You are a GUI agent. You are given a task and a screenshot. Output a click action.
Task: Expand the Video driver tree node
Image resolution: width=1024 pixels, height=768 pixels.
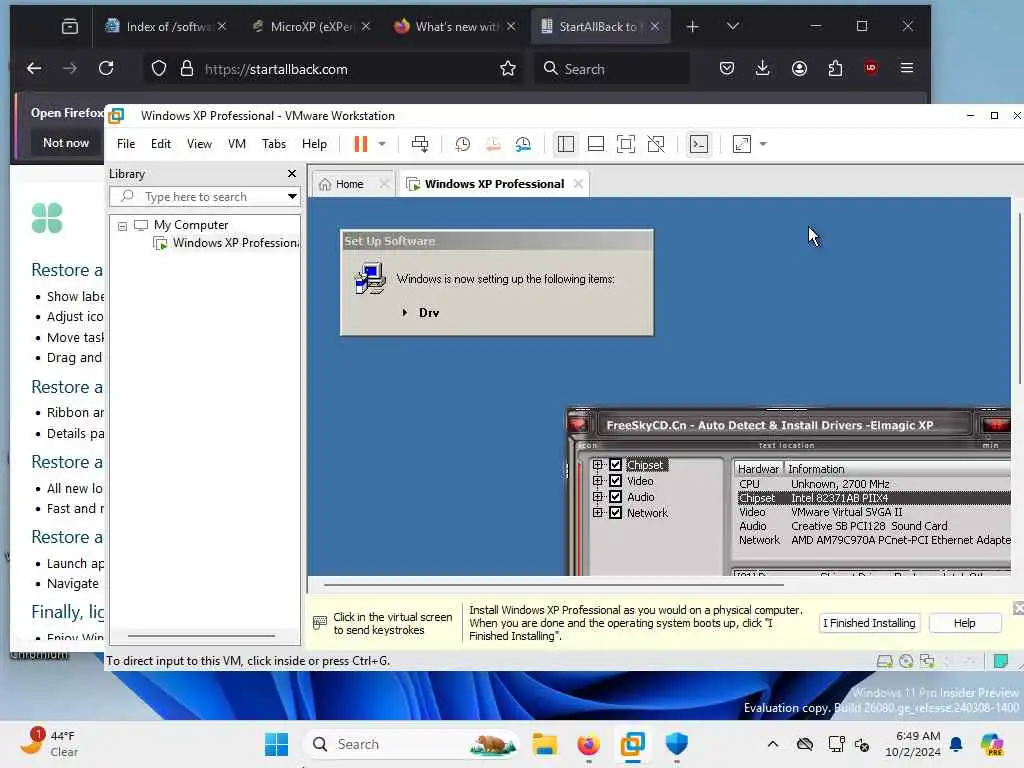[598, 481]
